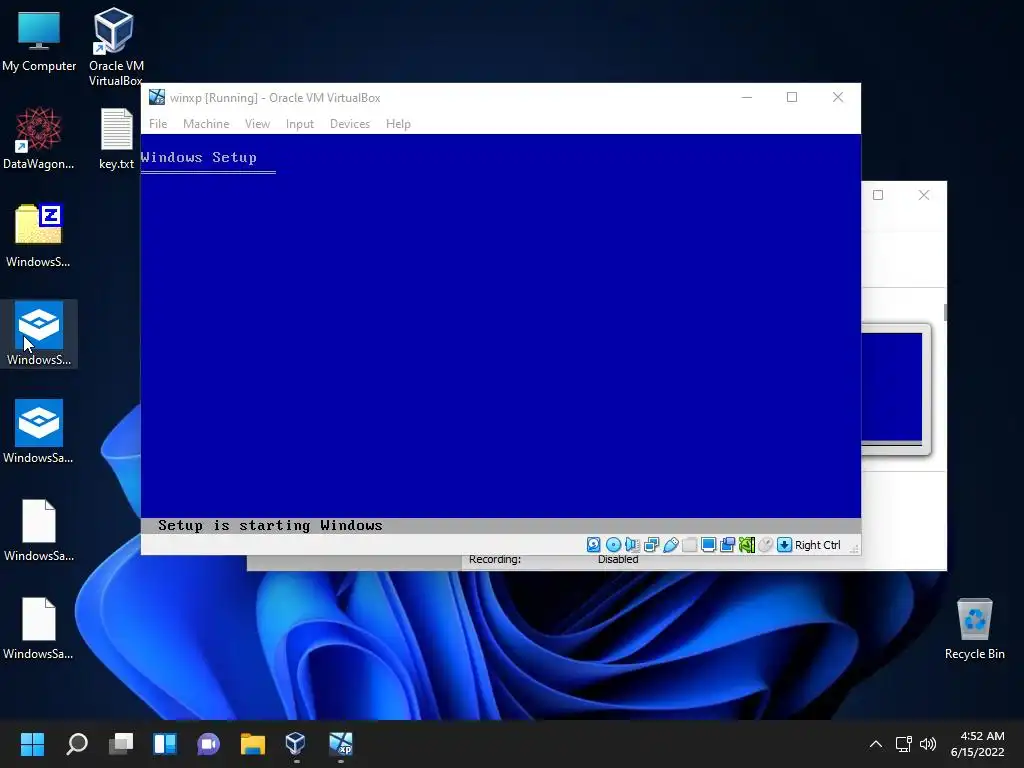1024x768 pixels.
Task: Maximize the winxp VM window
Action: tap(792, 97)
